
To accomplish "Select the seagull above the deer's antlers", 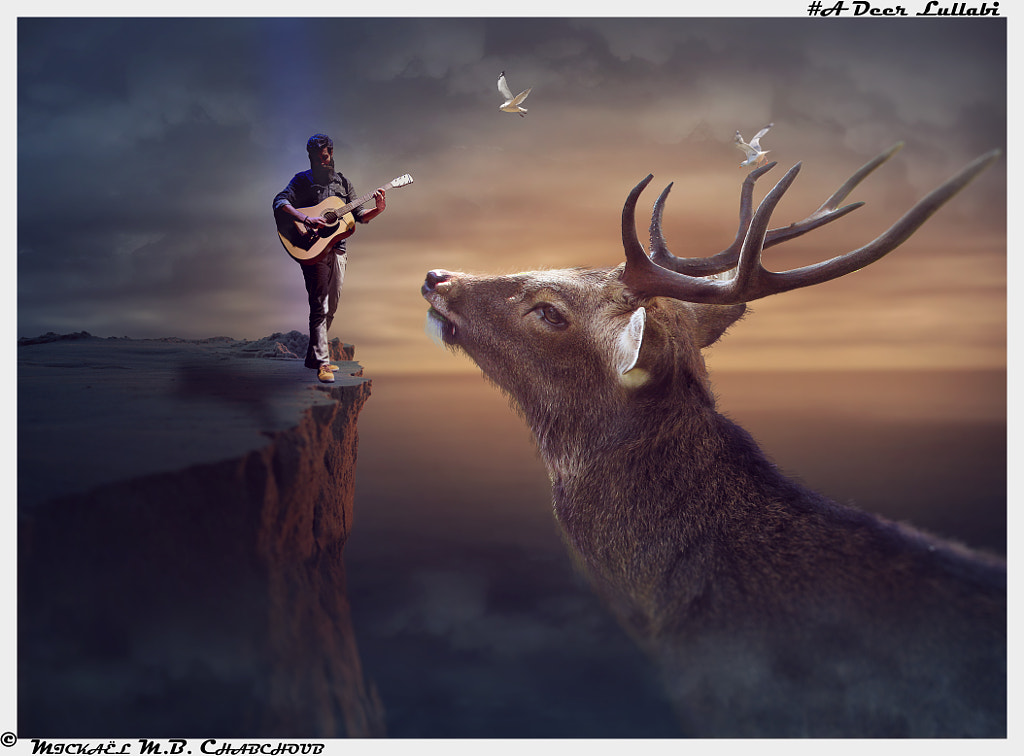I will coord(753,147).
